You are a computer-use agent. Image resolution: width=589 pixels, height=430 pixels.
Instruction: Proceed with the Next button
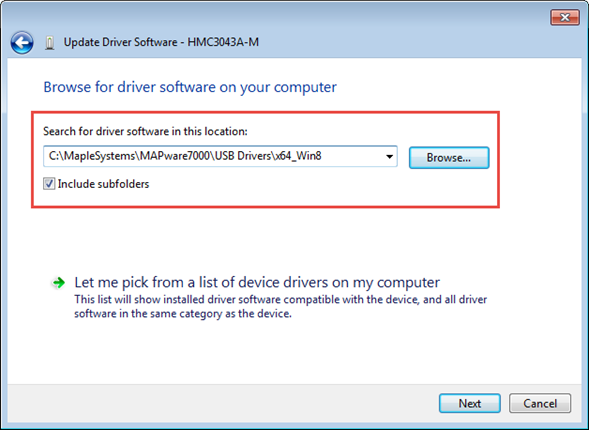(470, 403)
